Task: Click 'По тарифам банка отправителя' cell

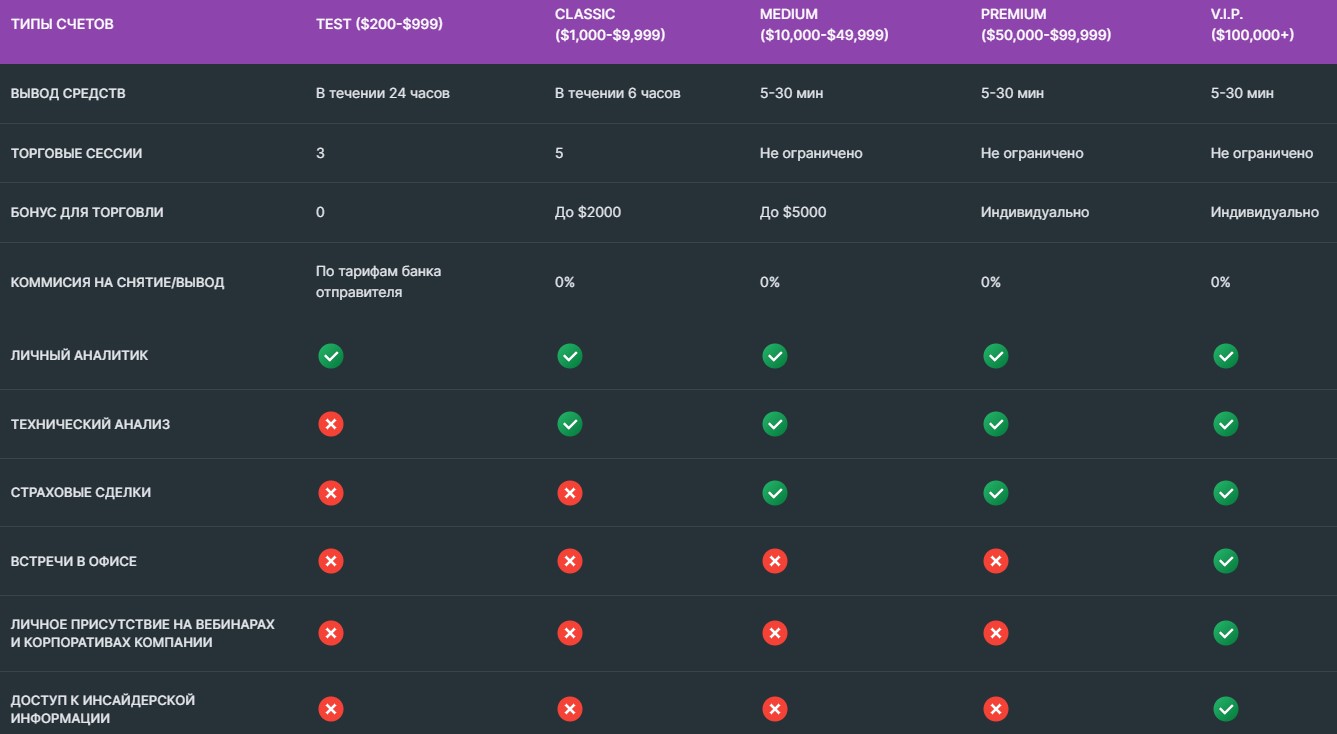Action: coord(379,282)
